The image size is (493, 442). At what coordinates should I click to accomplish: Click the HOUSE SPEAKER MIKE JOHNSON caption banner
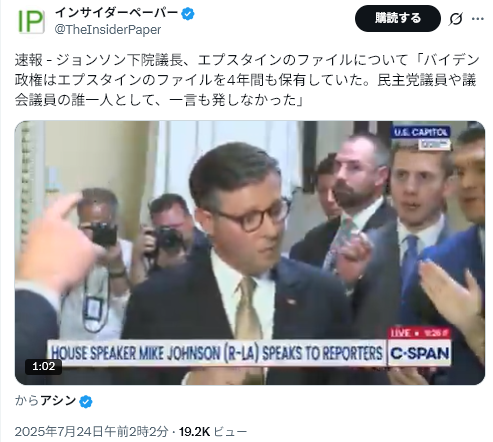217,353
